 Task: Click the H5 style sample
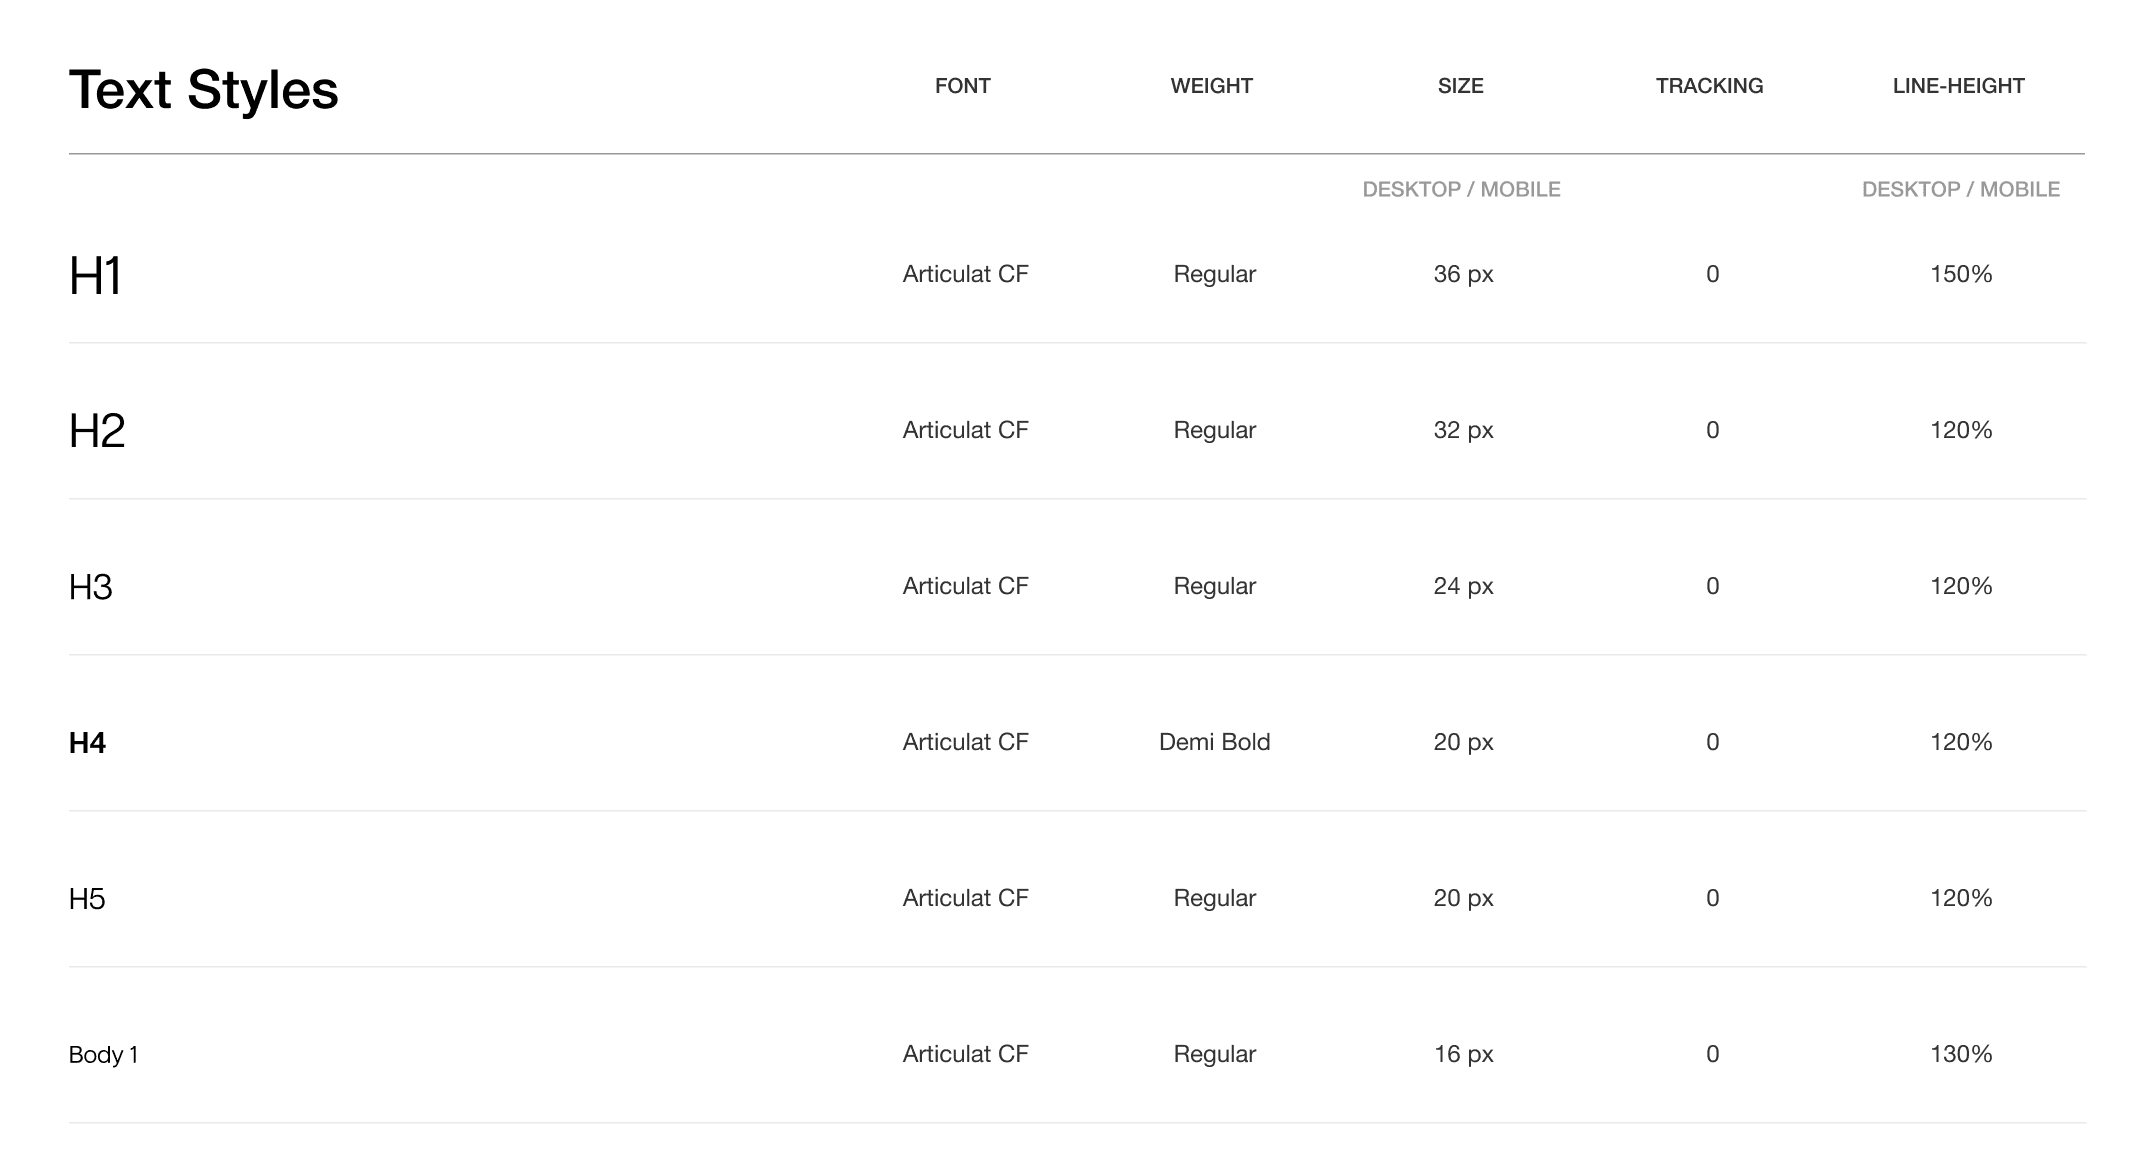coord(87,899)
